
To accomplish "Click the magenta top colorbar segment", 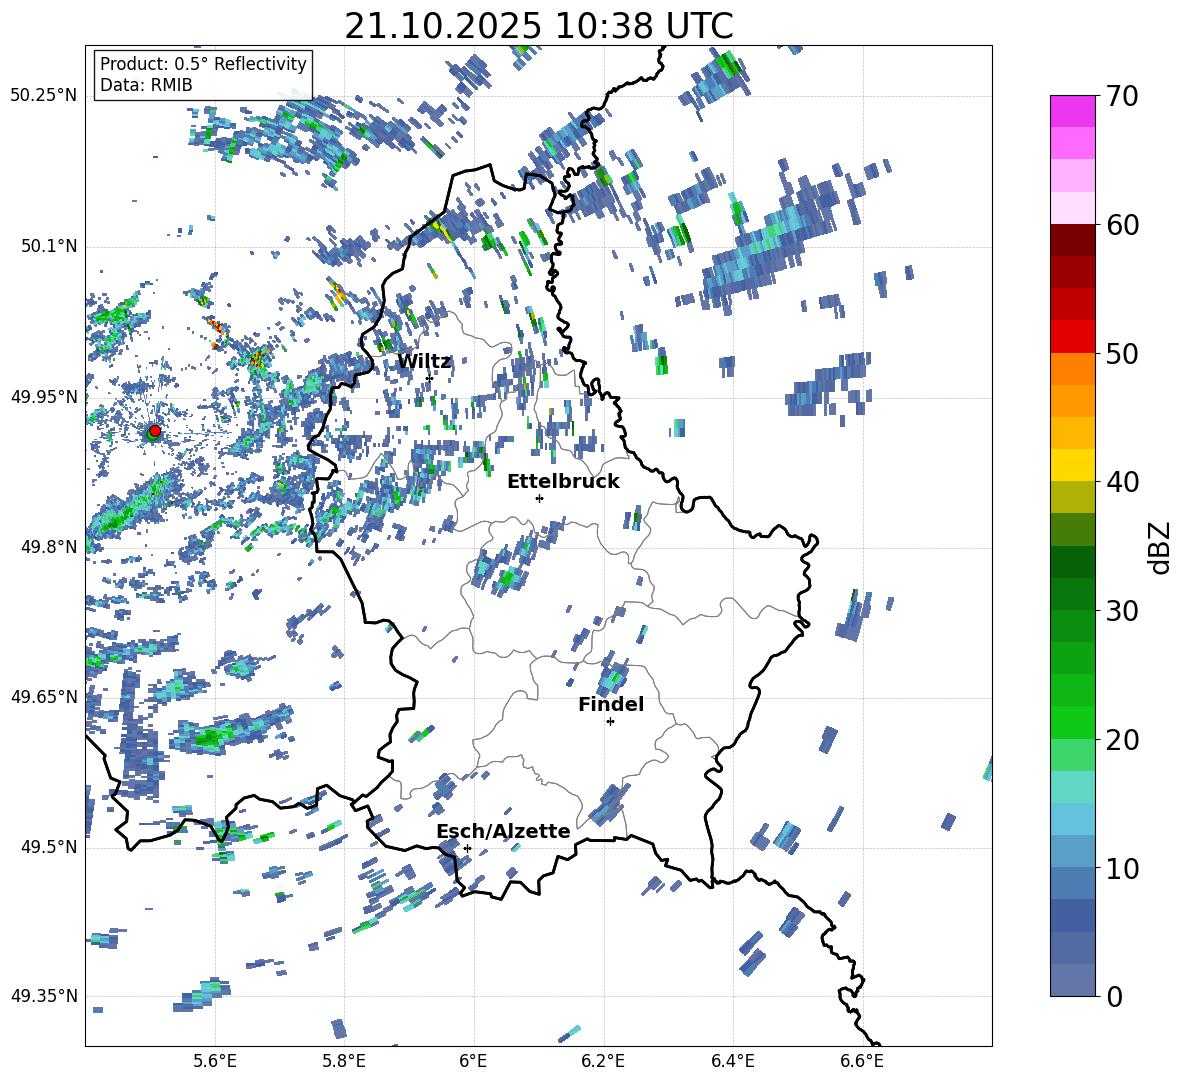I will point(1072,112).
